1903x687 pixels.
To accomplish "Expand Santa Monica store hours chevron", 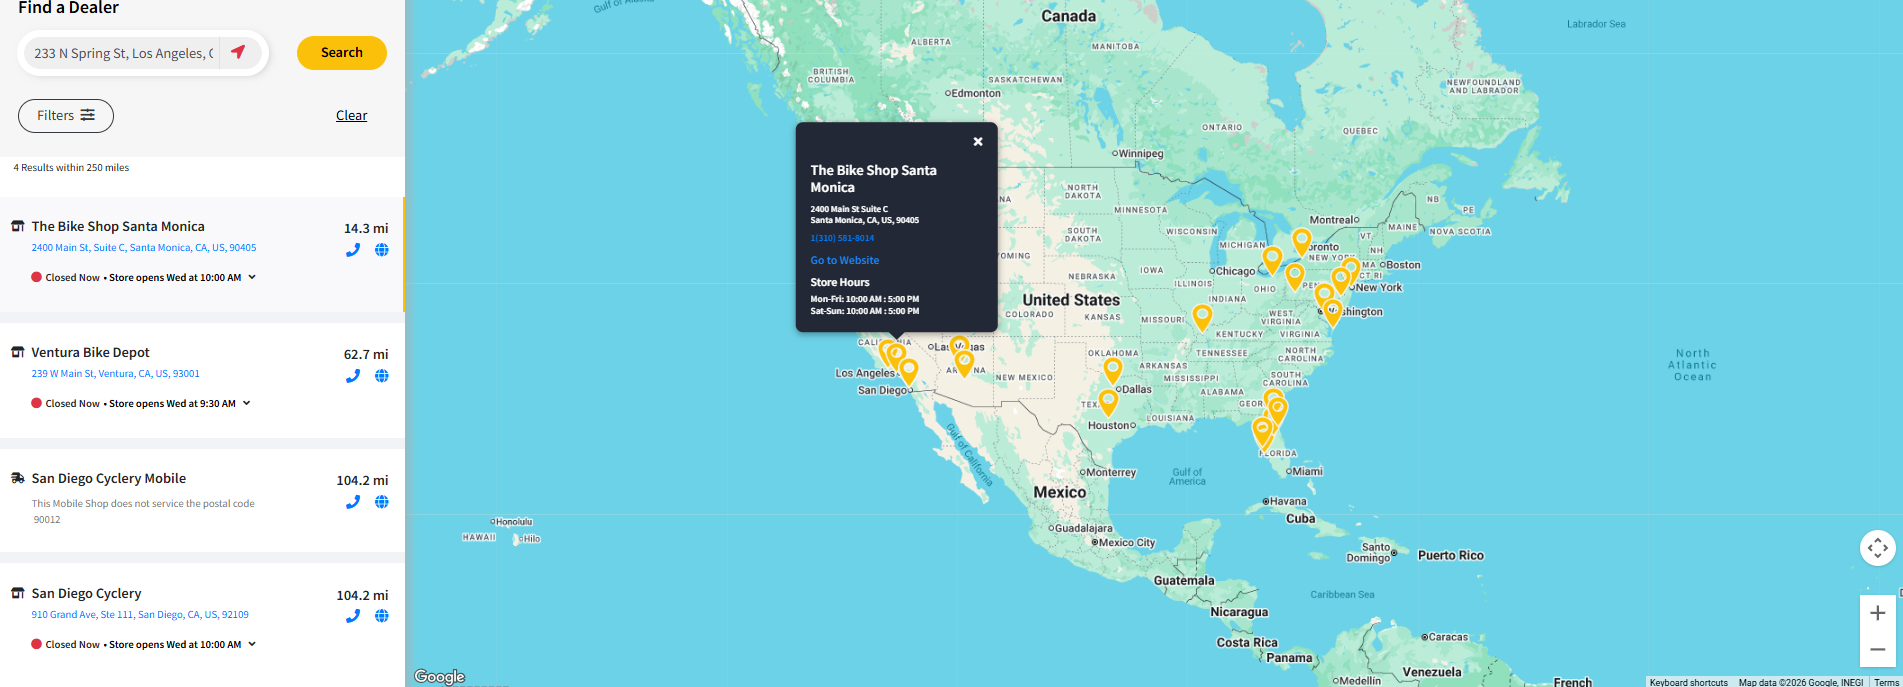I will (253, 277).
